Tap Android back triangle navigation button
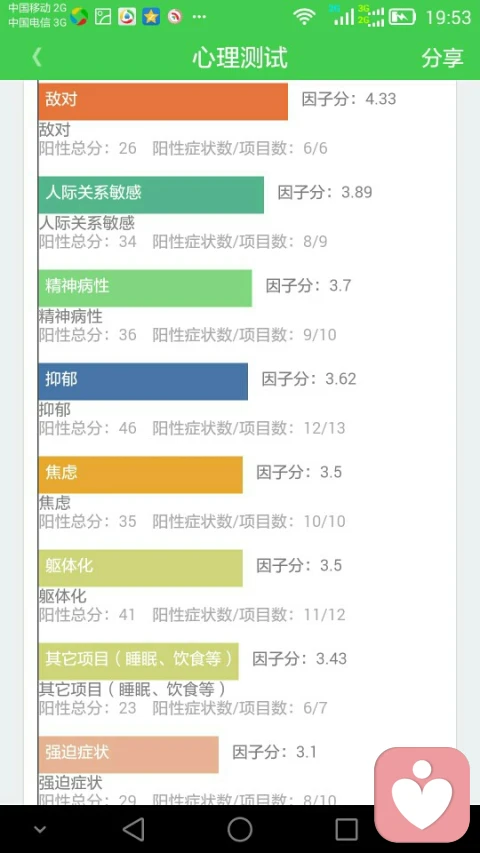 pos(133,829)
